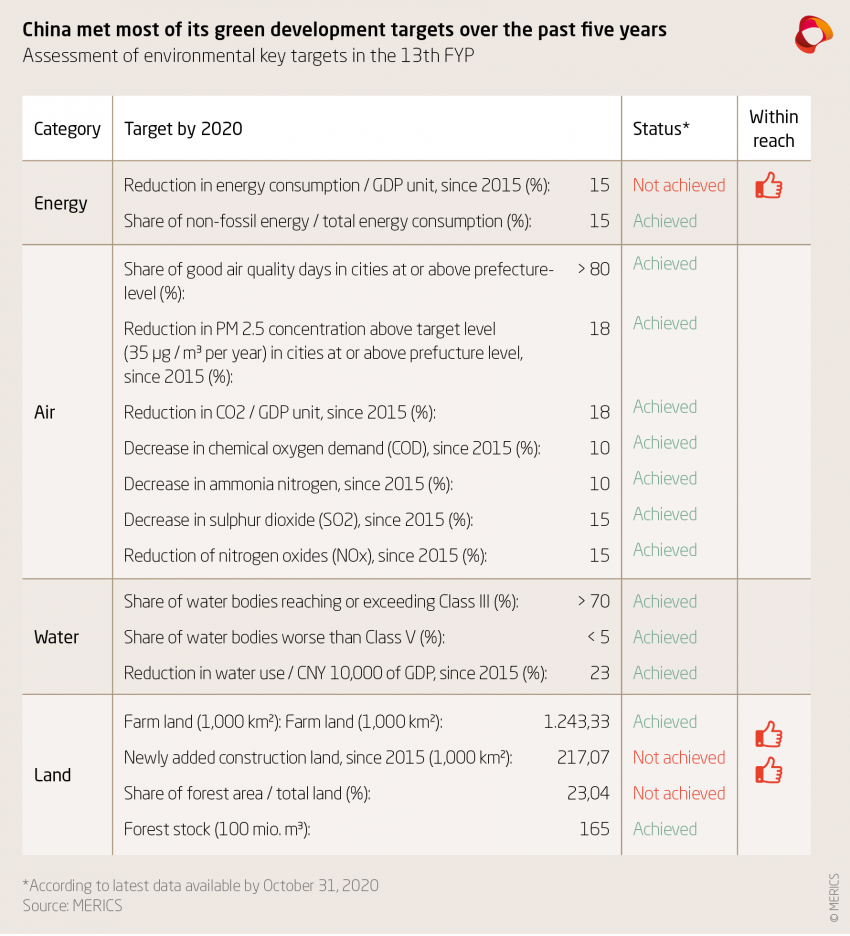Click the 'Within reach' column header
This screenshot has width=850, height=936.
[773, 129]
